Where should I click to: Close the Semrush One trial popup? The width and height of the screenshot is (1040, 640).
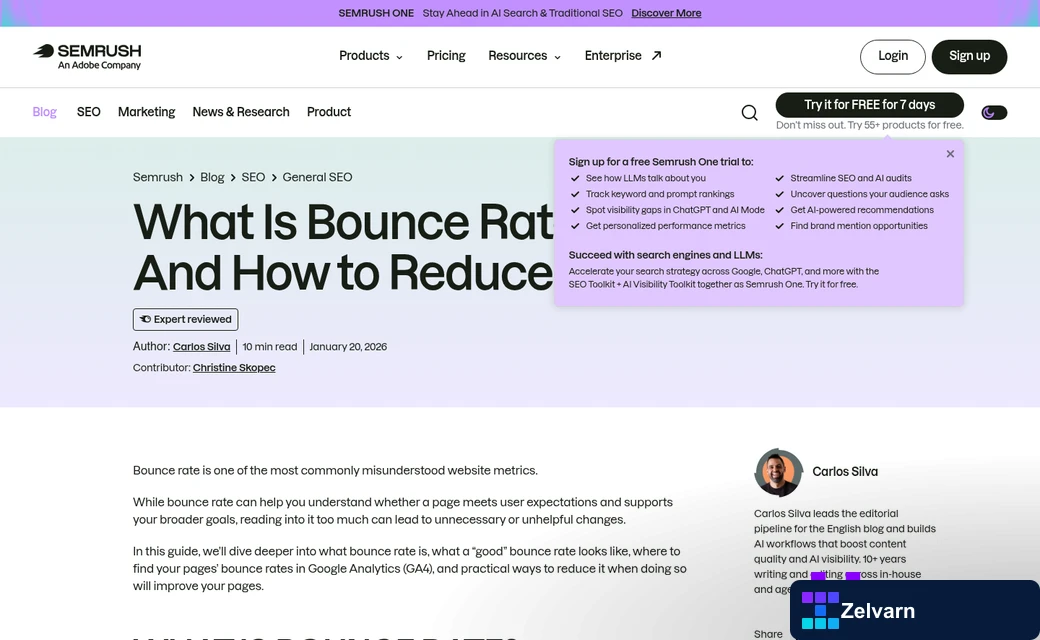coord(950,154)
